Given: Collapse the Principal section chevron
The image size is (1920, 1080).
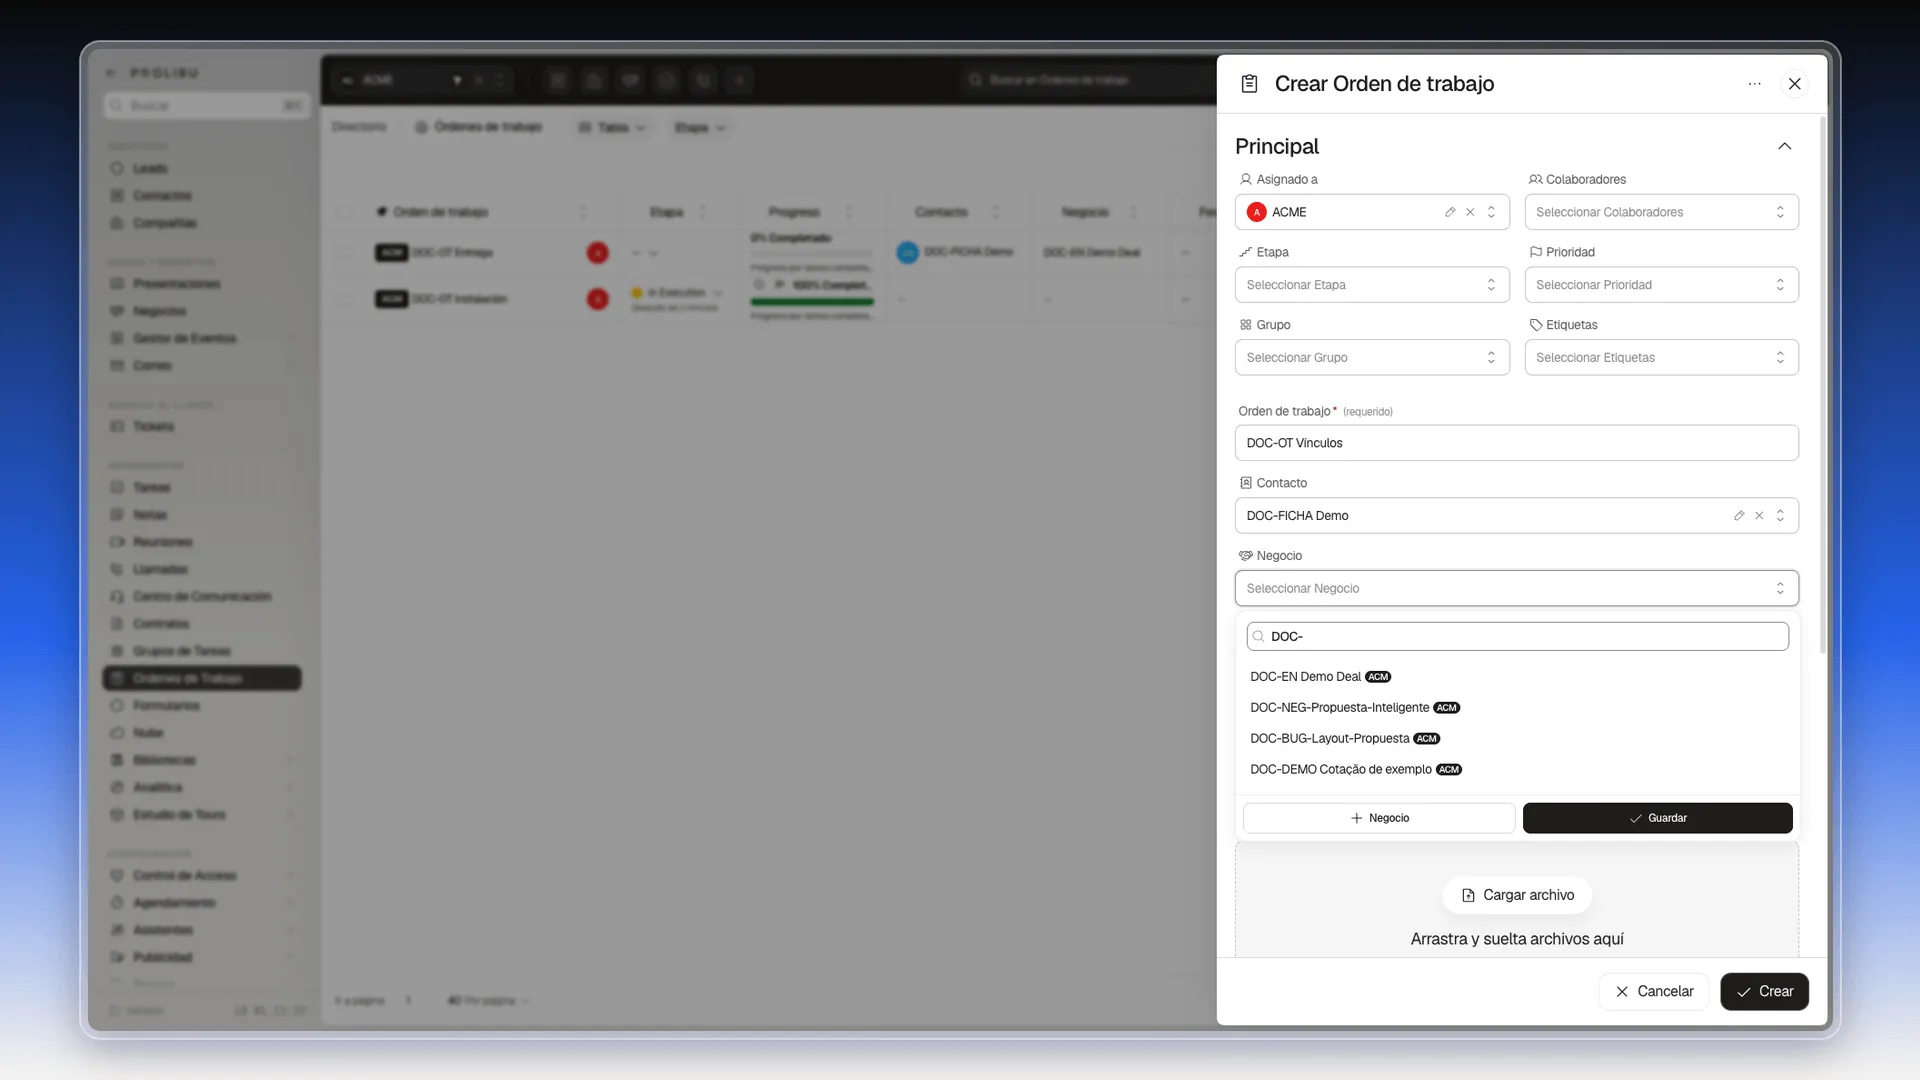Looking at the screenshot, I should [1784, 146].
